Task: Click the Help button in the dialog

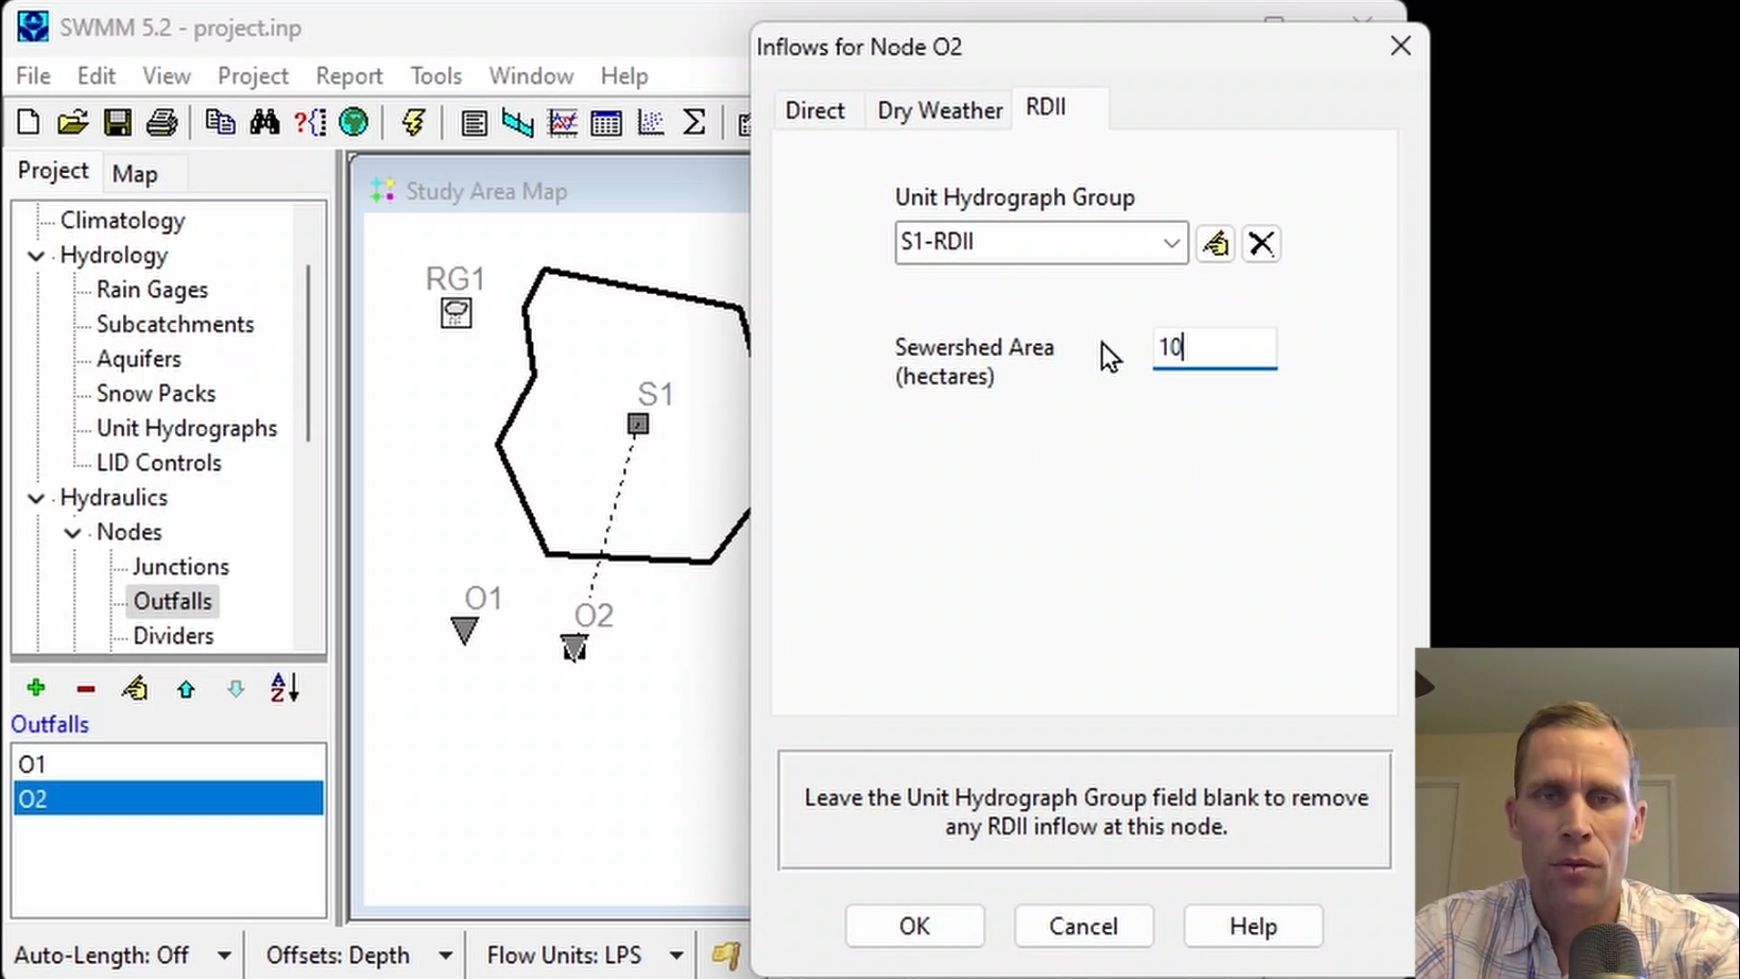Action: click(1253, 926)
